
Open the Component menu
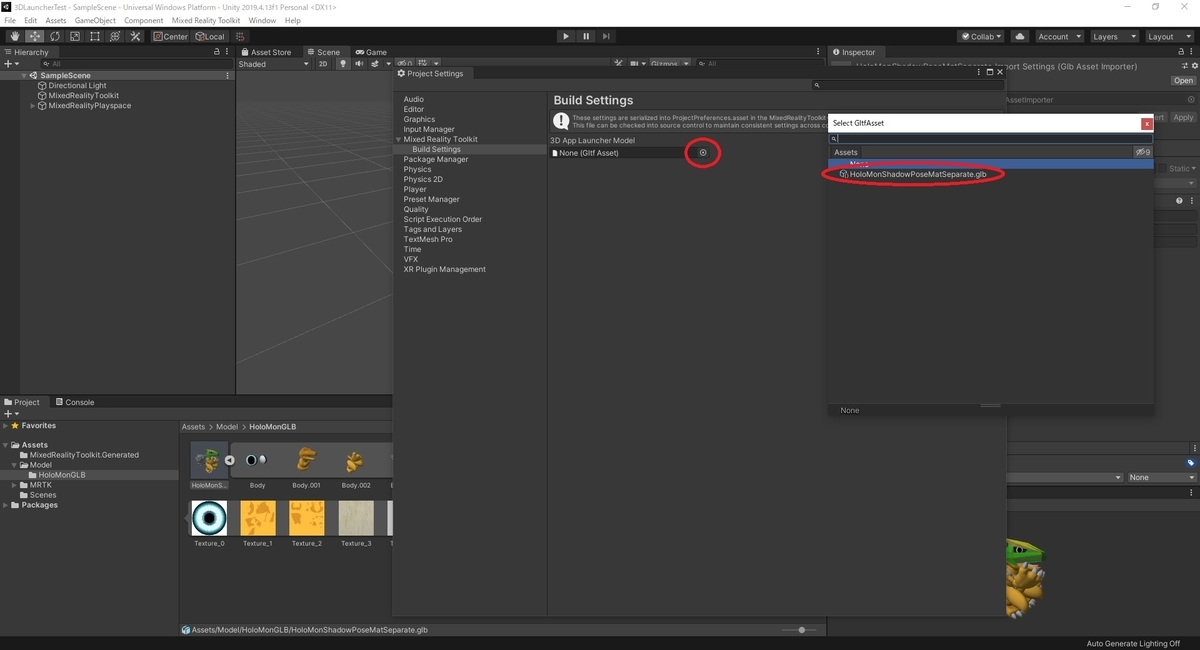pyautogui.click(x=143, y=20)
